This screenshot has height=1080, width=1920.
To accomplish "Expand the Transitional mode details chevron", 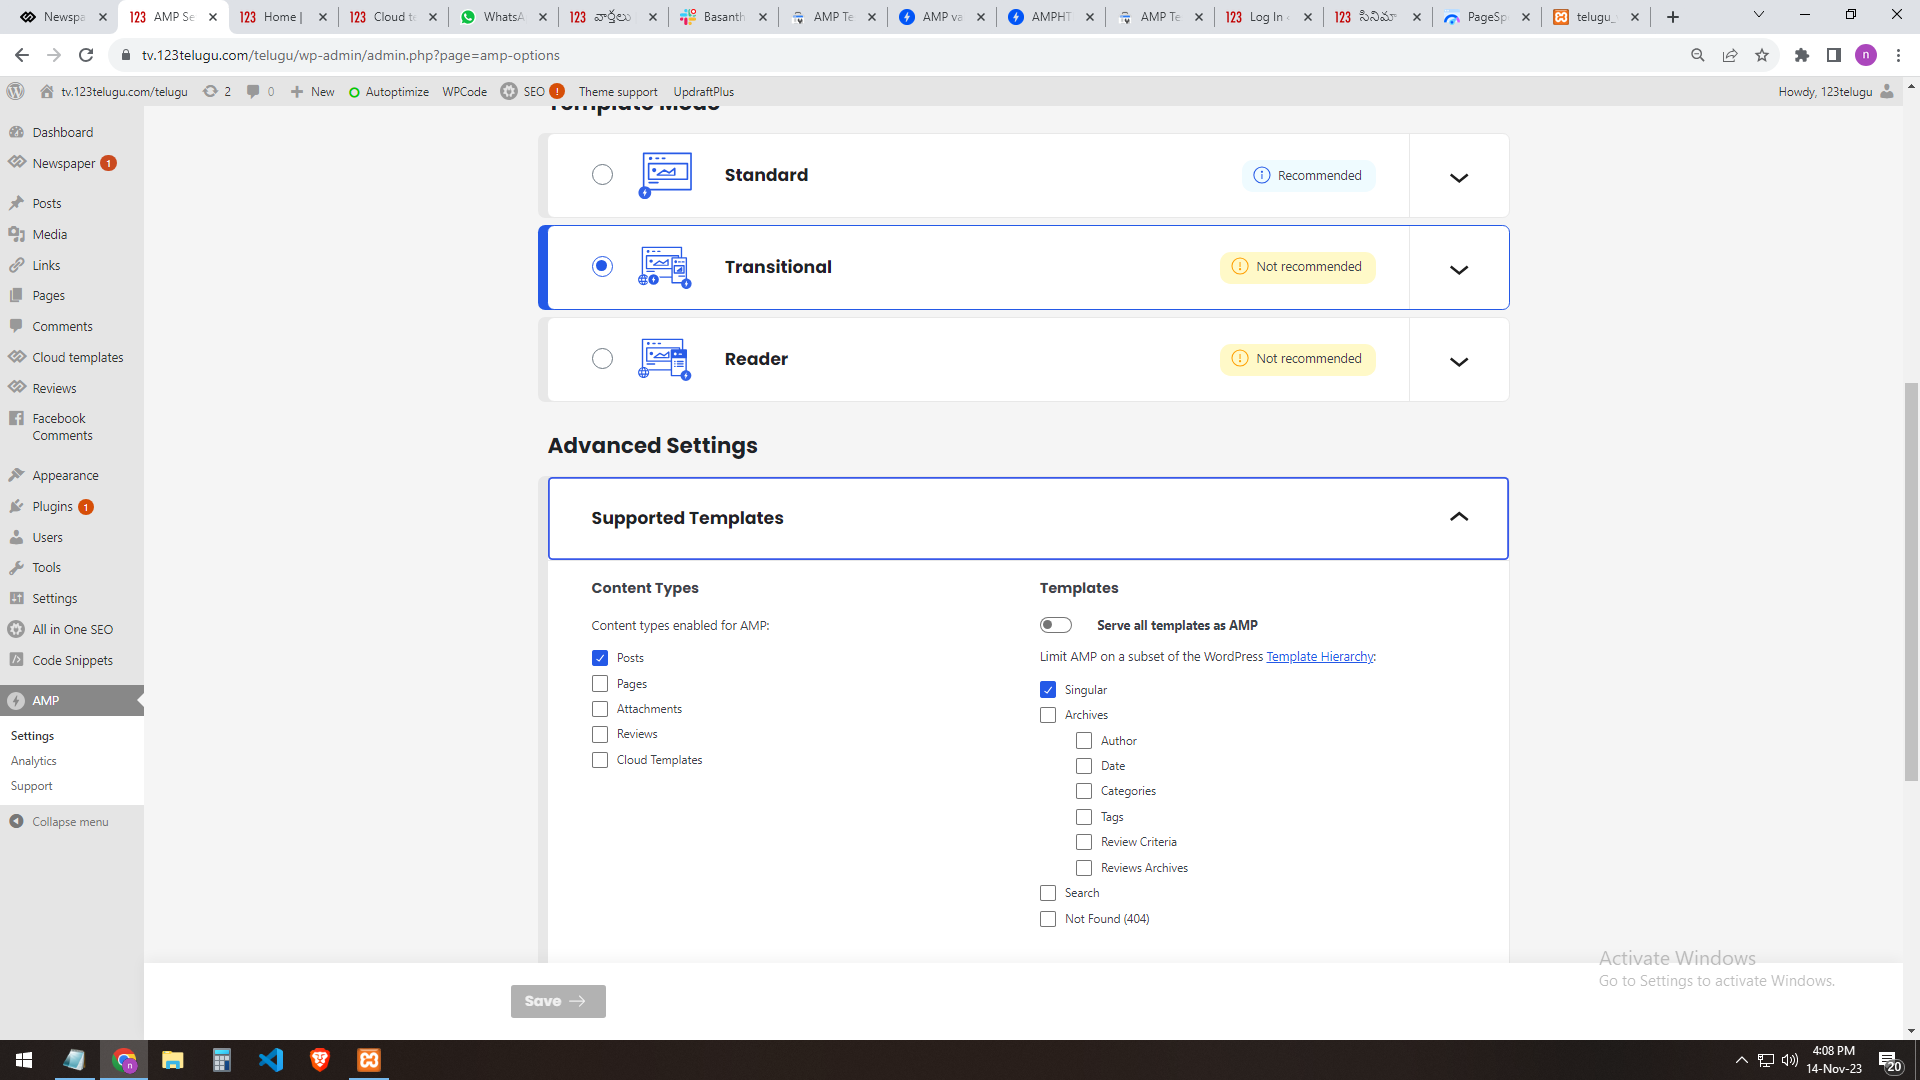I will [1459, 269].
